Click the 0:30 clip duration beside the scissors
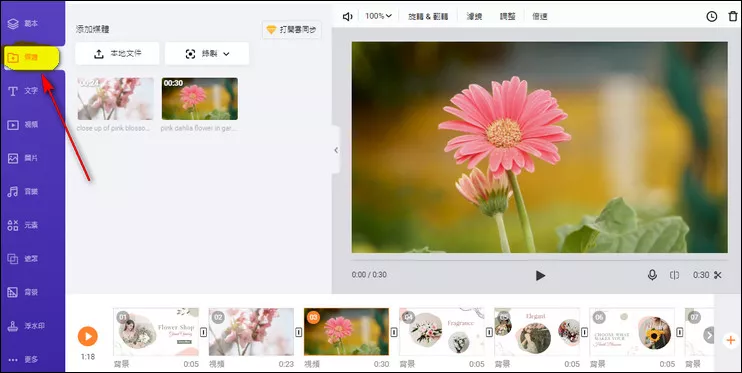 click(x=701, y=275)
